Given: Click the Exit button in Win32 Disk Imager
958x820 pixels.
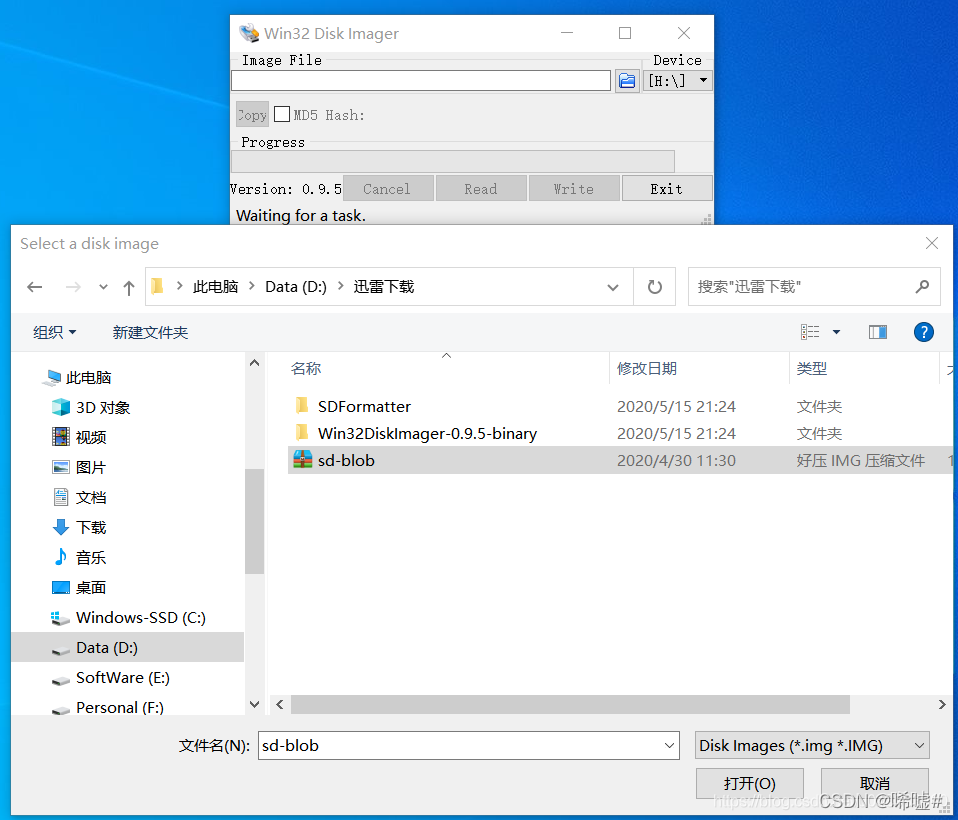Looking at the screenshot, I should tap(667, 189).
